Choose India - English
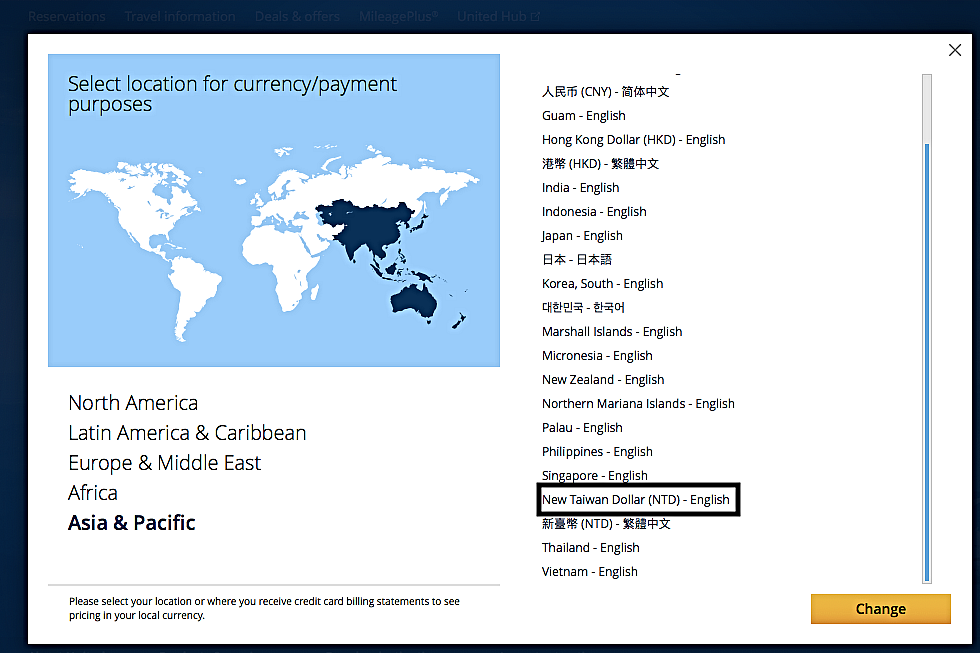The width and height of the screenshot is (980, 653). click(x=580, y=187)
